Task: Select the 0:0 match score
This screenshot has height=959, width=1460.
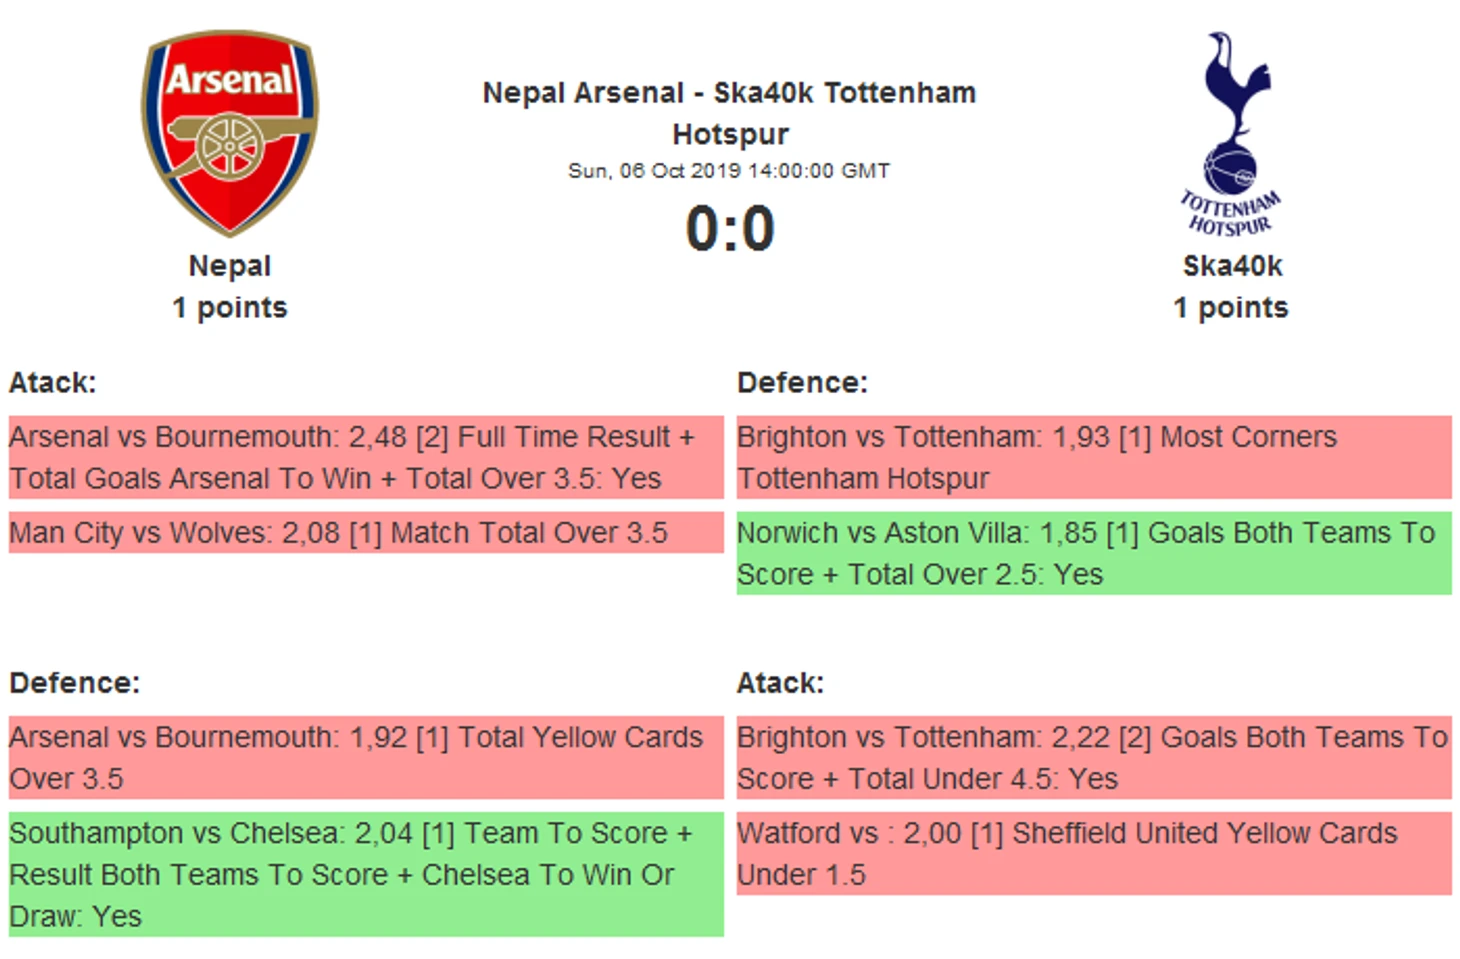Action: tap(730, 228)
